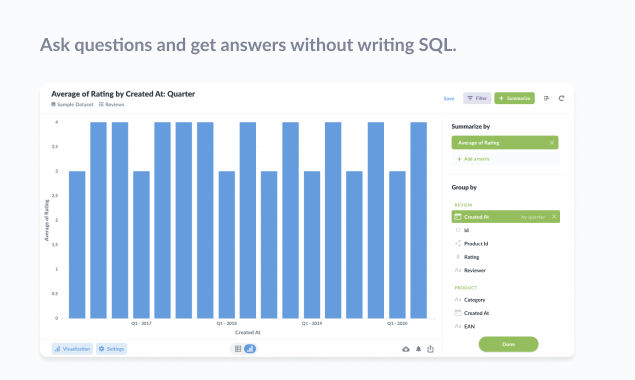The image size is (635, 380).
Task: Switch to the chart view toggle
Action: [x=250, y=349]
